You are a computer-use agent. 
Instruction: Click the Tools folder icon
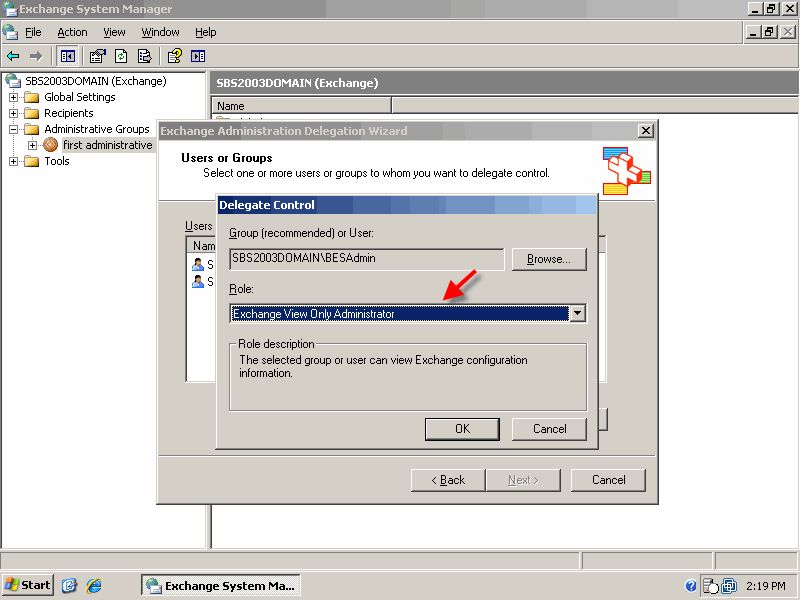pyautogui.click(x=32, y=161)
